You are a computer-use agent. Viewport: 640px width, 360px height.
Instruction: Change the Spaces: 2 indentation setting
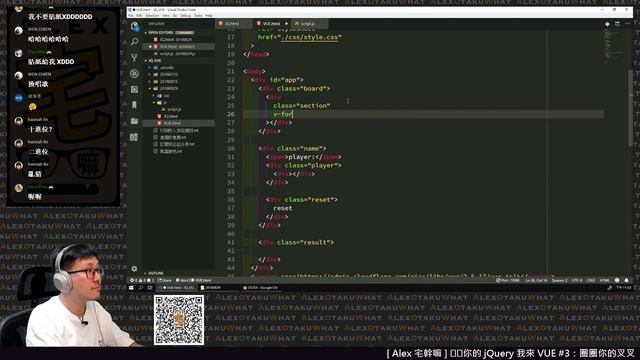pos(559,280)
